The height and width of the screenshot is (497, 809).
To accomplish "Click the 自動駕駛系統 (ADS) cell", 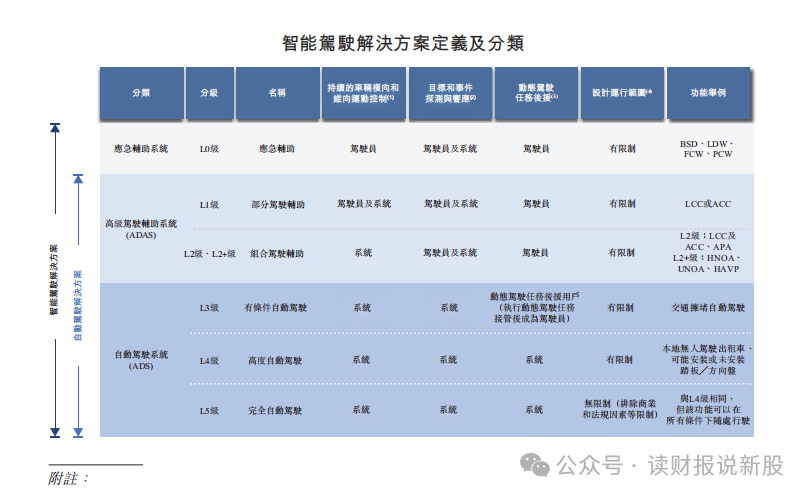I will [x=141, y=360].
